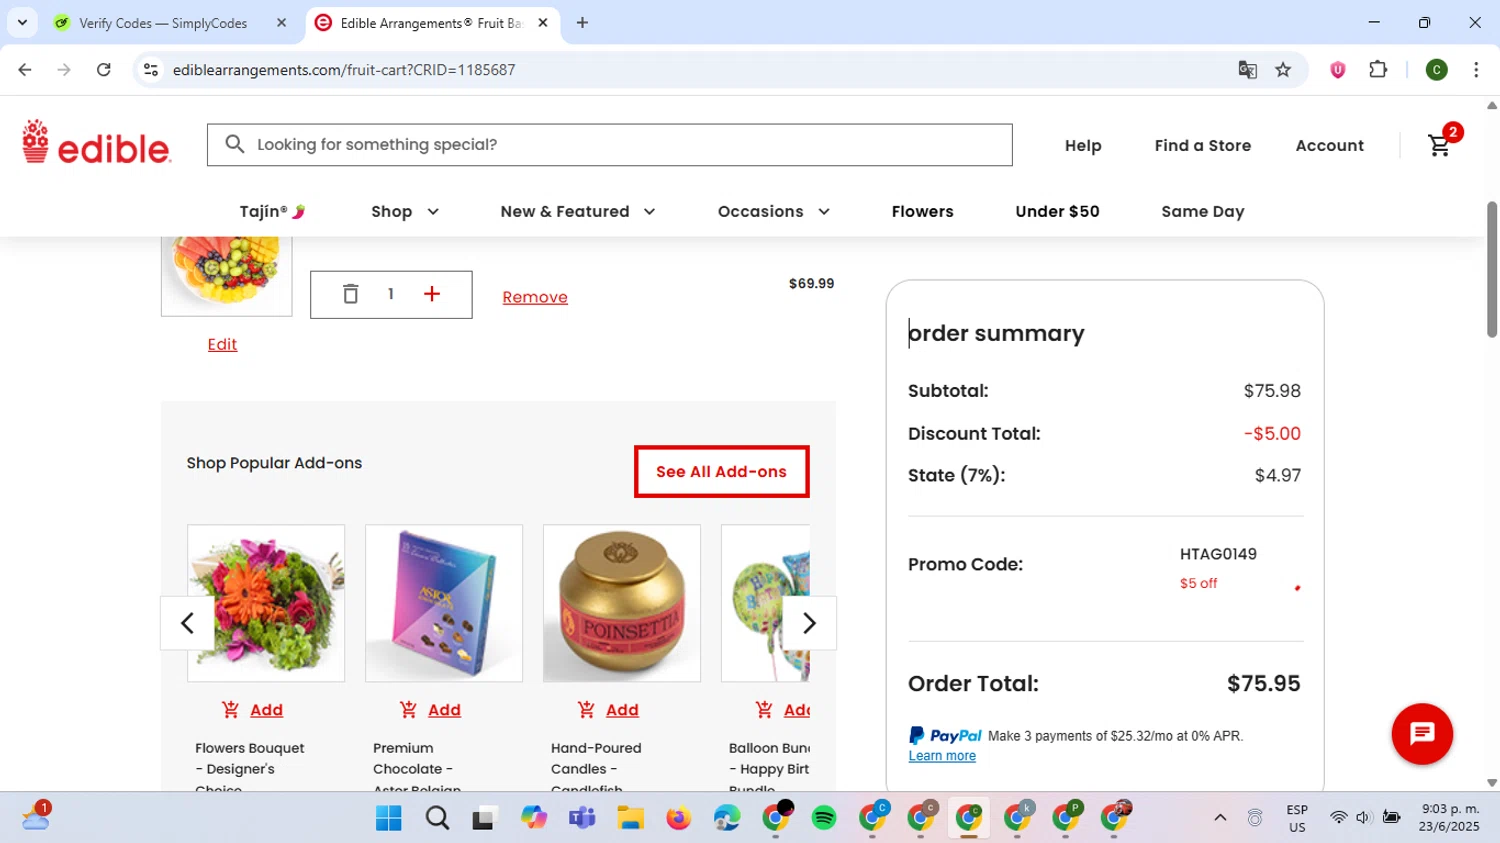Click cart icon for Hand-Poured Candles Add
The height and width of the screenshot is (843, 1500).
[x=586, y=710]
